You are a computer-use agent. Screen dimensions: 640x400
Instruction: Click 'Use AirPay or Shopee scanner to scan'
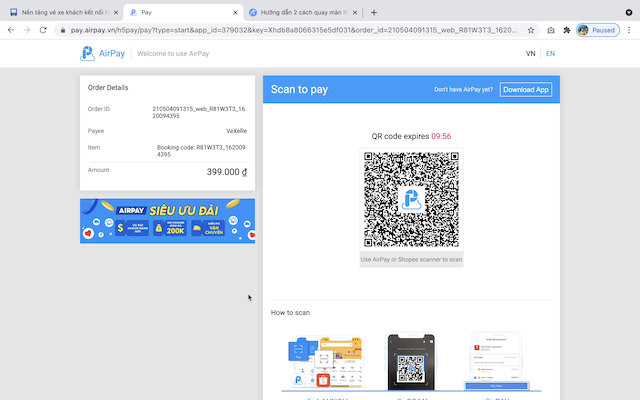pos(411,260)
